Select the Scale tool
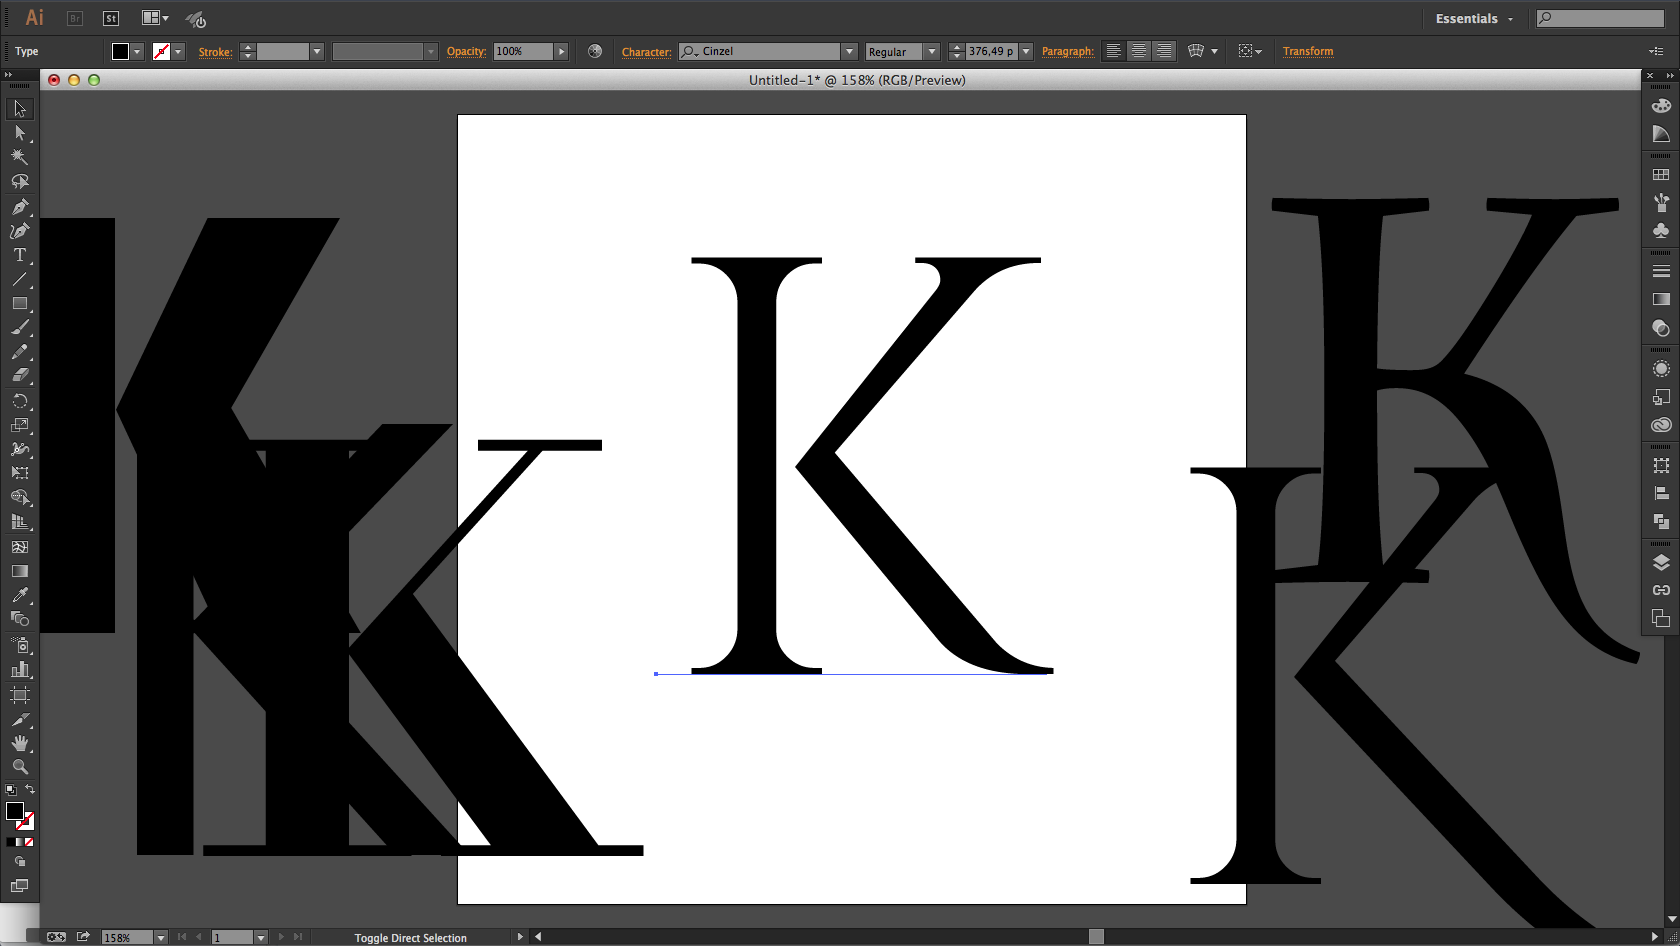 (x=20, y=425)
